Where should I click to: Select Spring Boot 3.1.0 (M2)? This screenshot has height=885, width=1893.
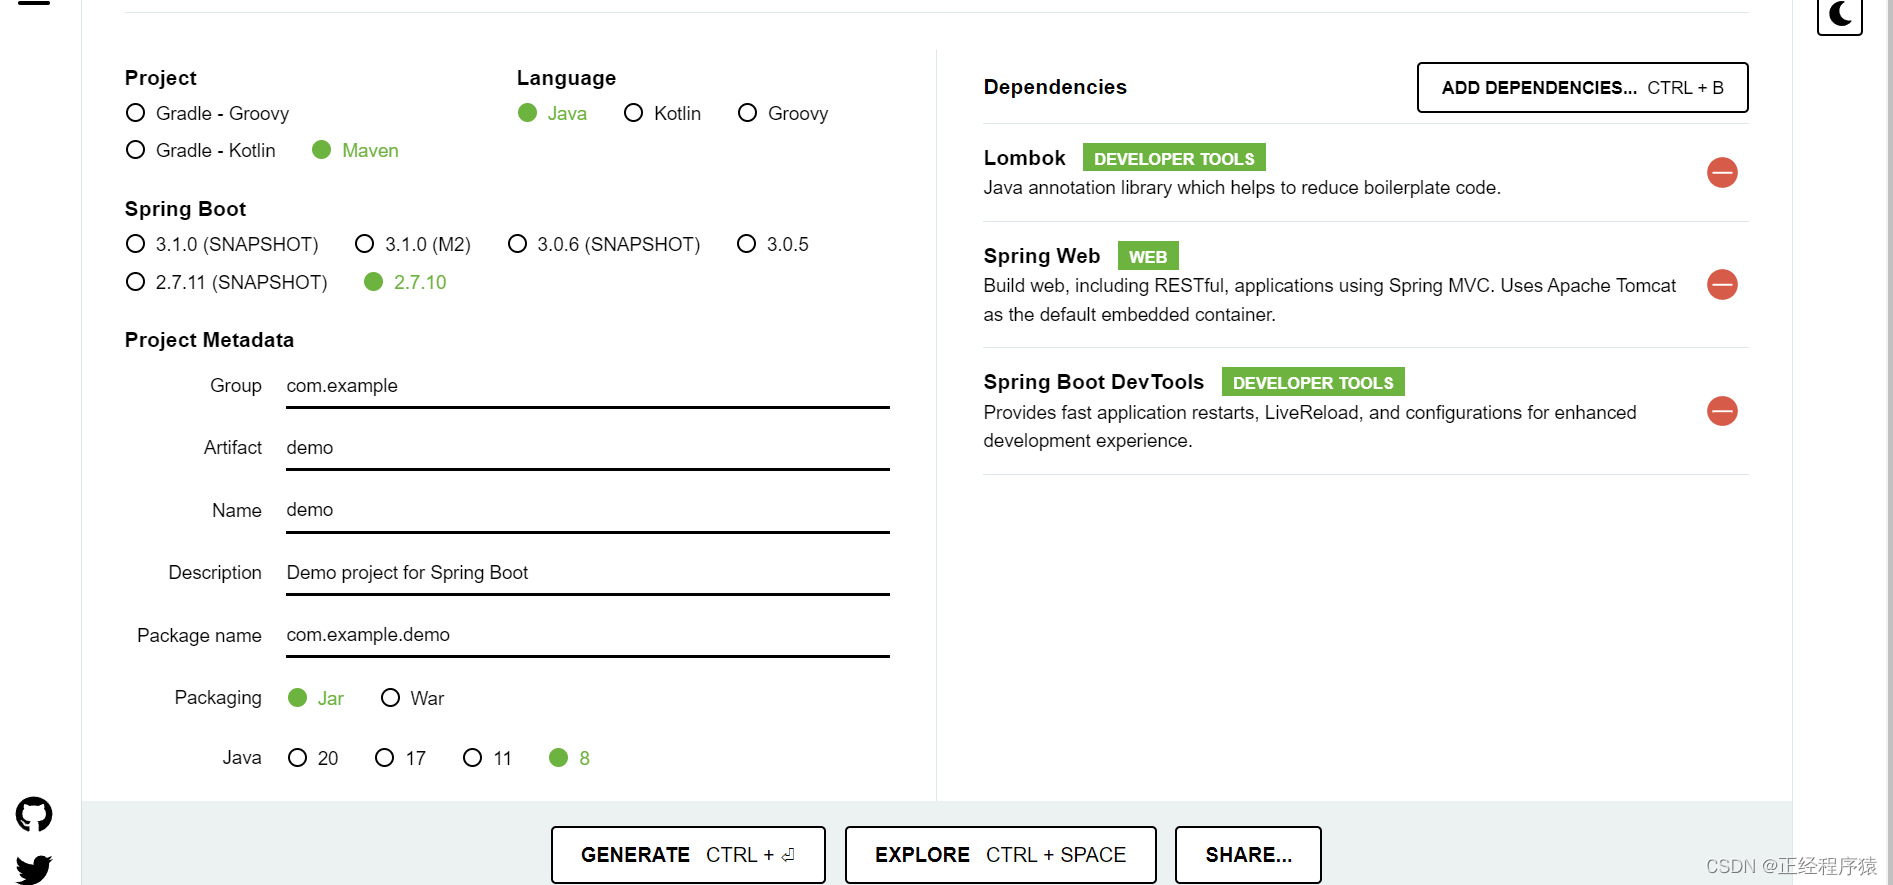point(413,244)
